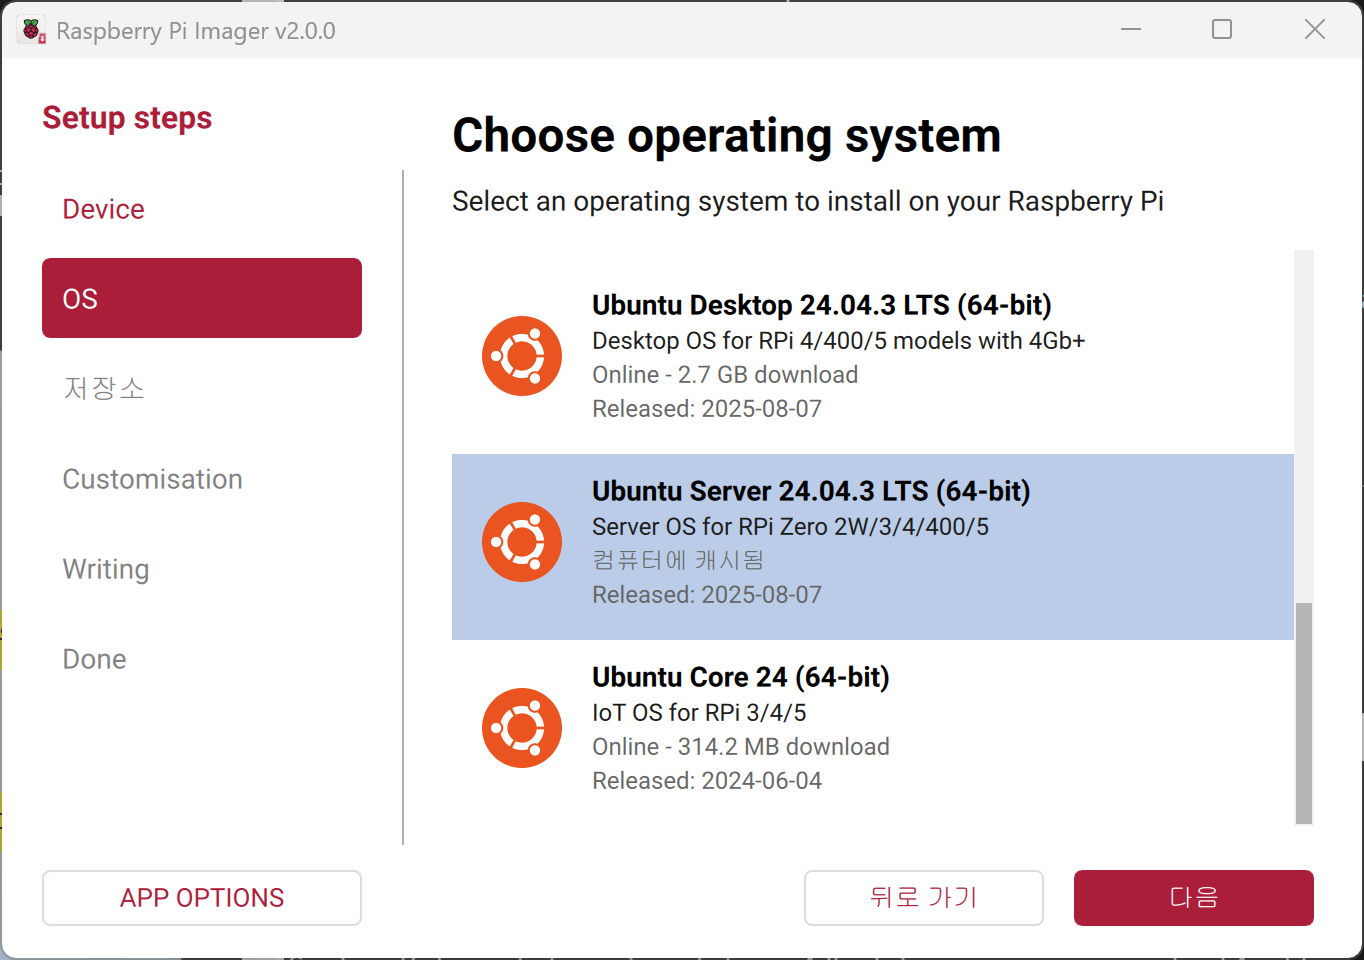Click "Released: 2024-06-04" text

tap(707, 781)
